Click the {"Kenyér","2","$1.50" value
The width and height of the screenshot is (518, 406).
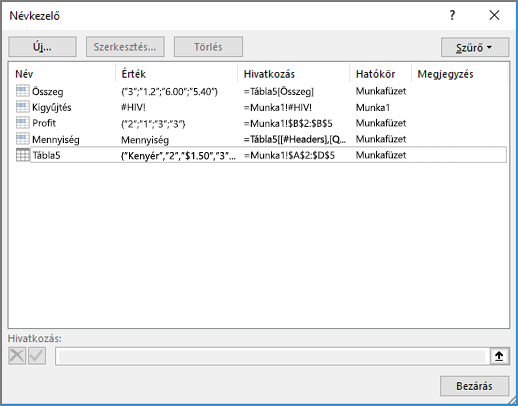pos(179,156)
